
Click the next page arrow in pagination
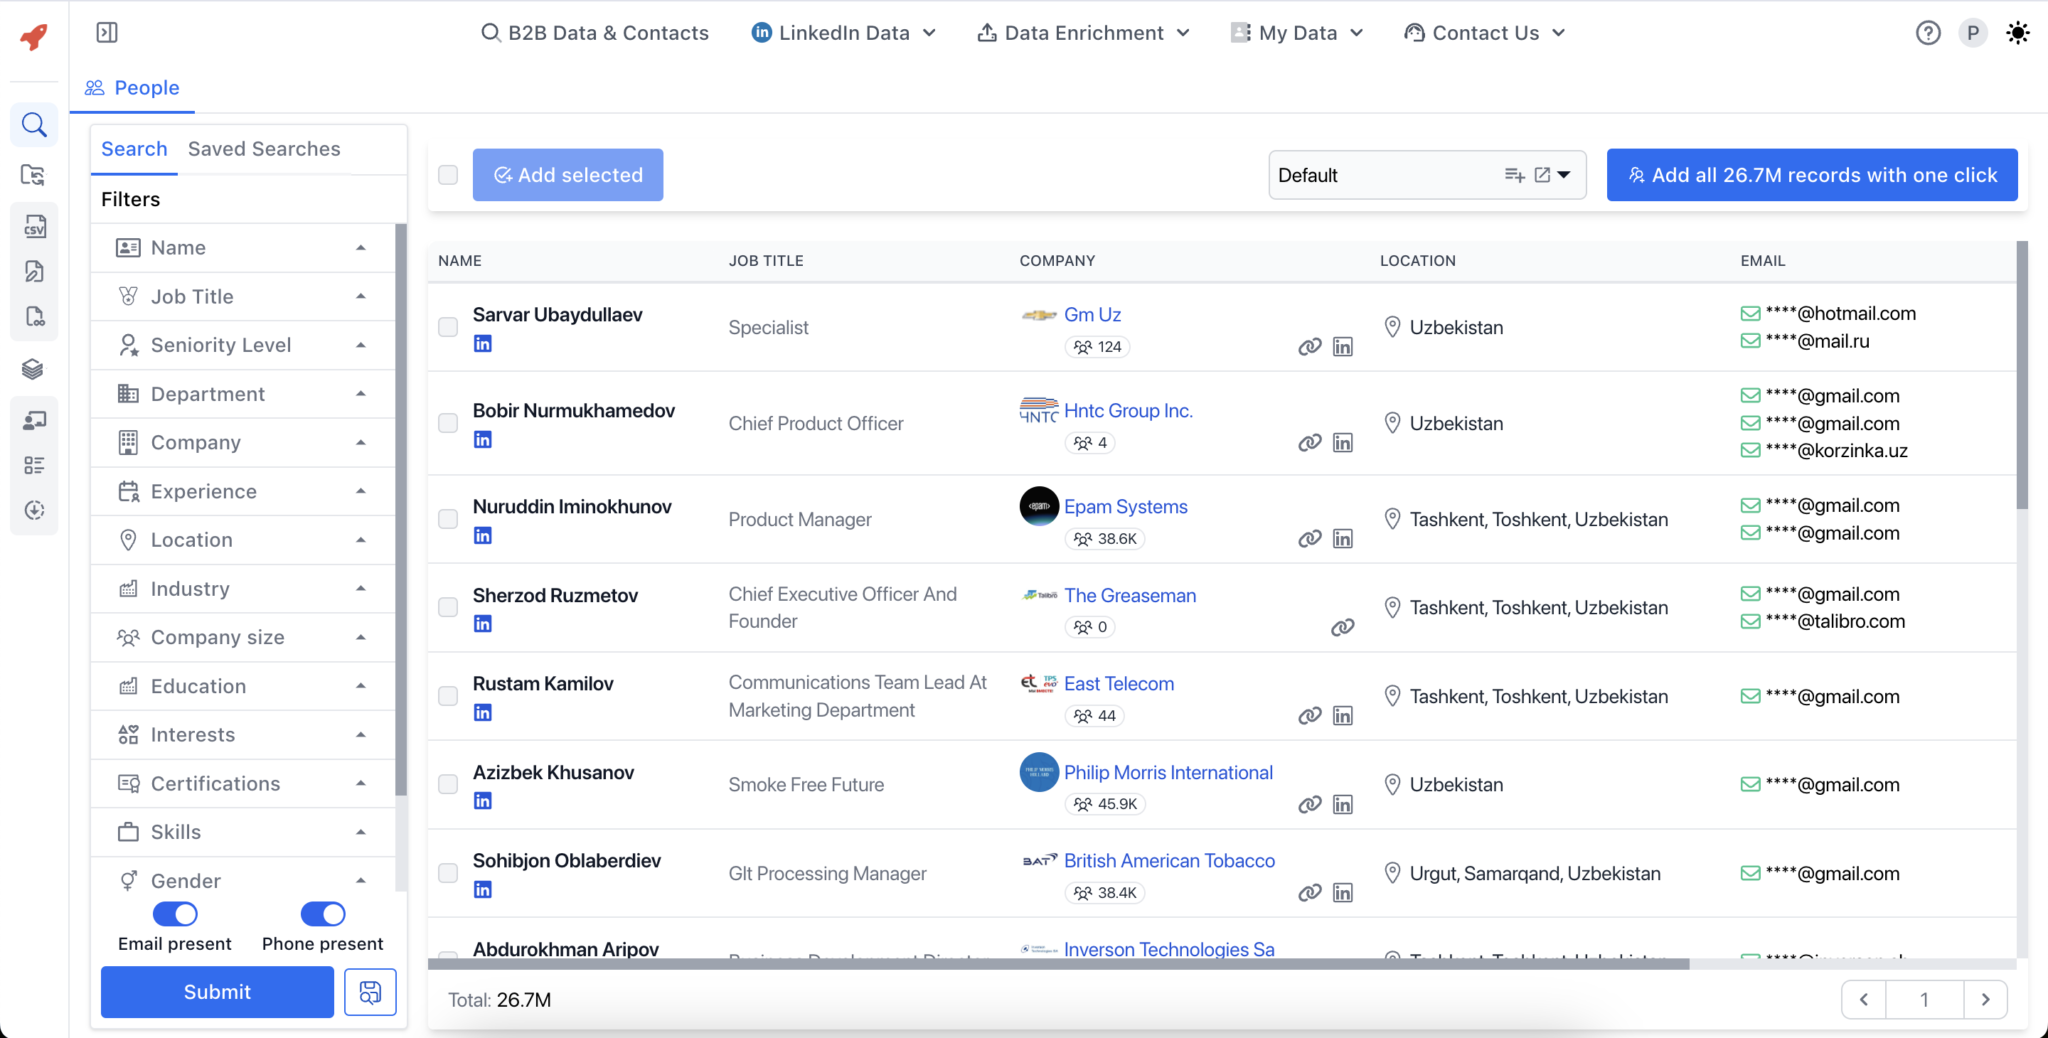[1985, 998]
